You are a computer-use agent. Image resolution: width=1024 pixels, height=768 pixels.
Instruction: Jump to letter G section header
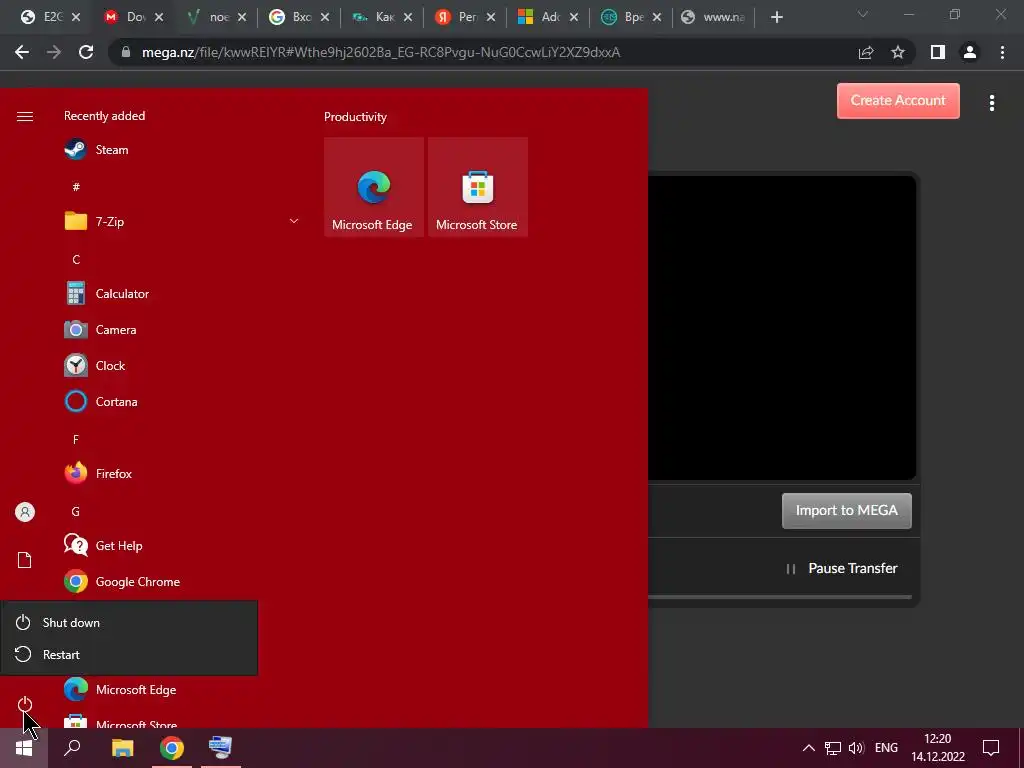click(x=76, y=511)
